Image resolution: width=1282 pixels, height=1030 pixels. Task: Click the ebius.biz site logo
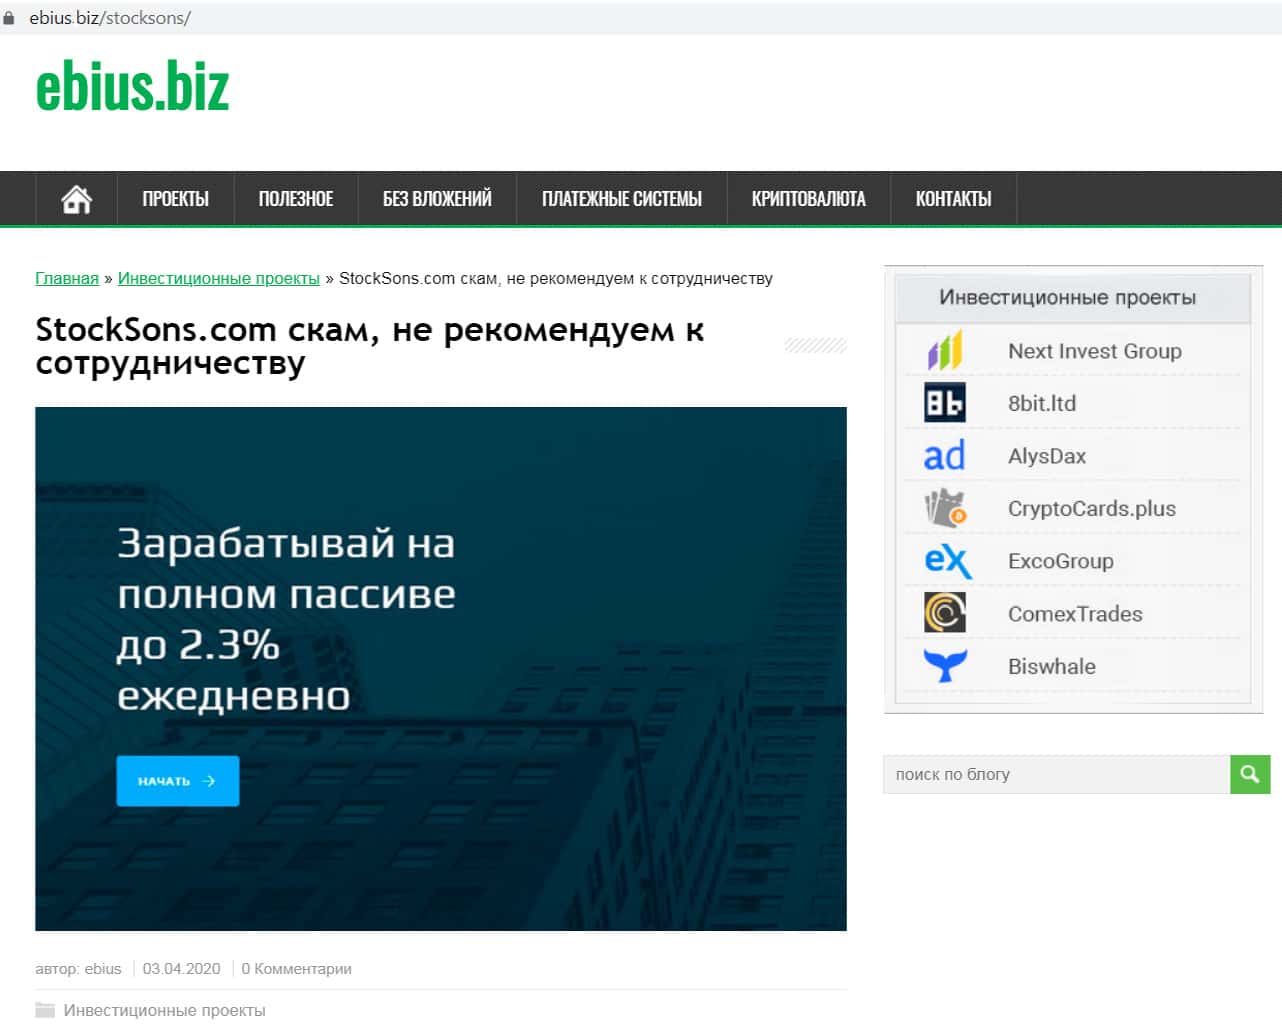click(132, 87)
